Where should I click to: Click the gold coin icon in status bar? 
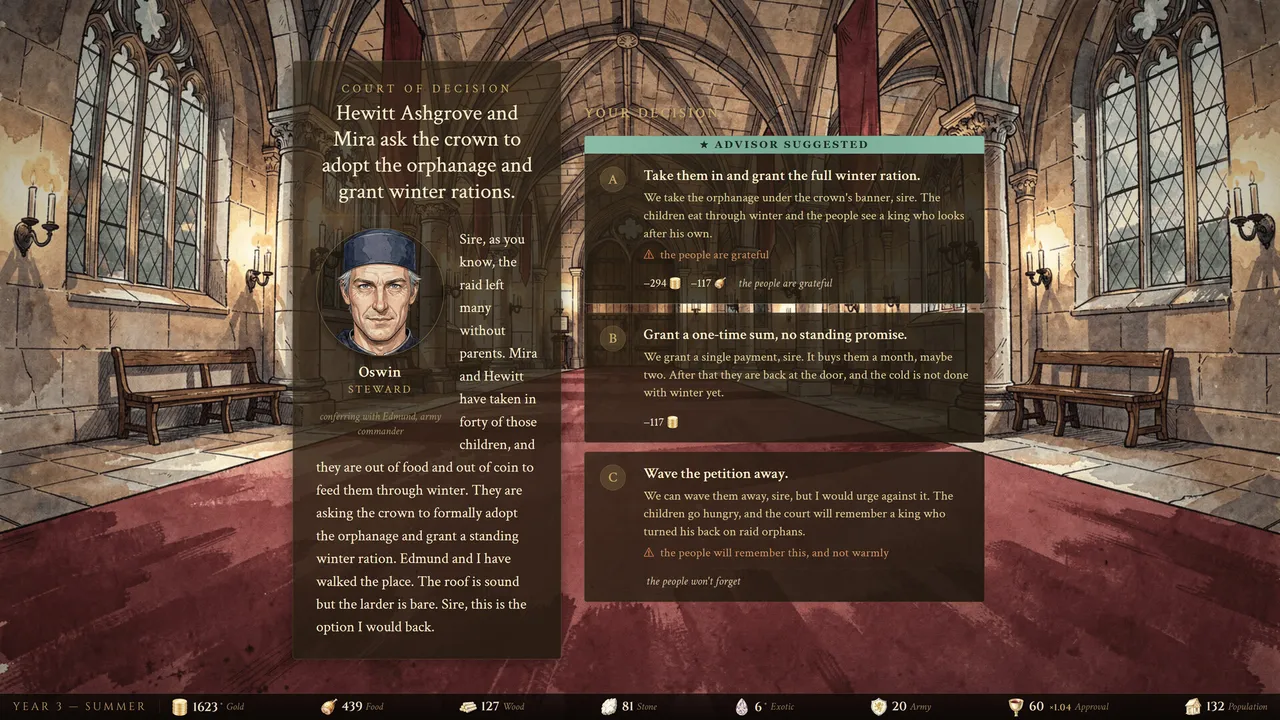point(180,707)
